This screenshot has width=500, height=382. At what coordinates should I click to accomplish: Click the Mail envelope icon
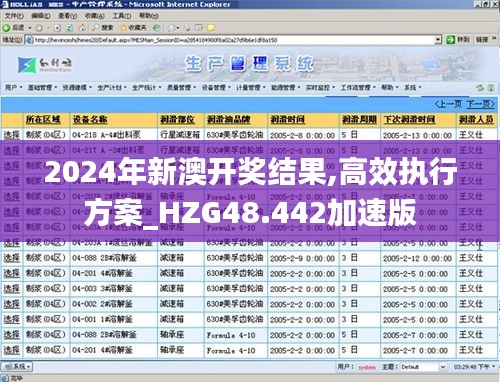click(172, 28)
